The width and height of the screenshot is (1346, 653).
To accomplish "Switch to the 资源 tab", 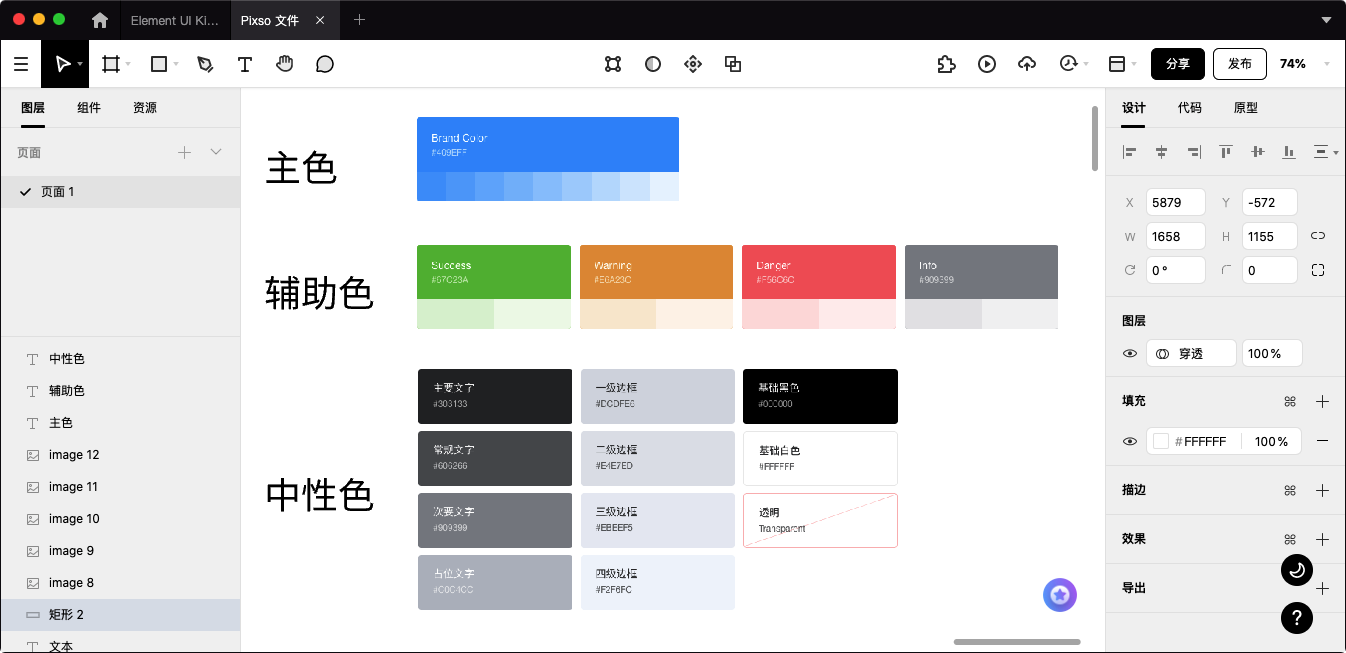I will click(145, 108).
